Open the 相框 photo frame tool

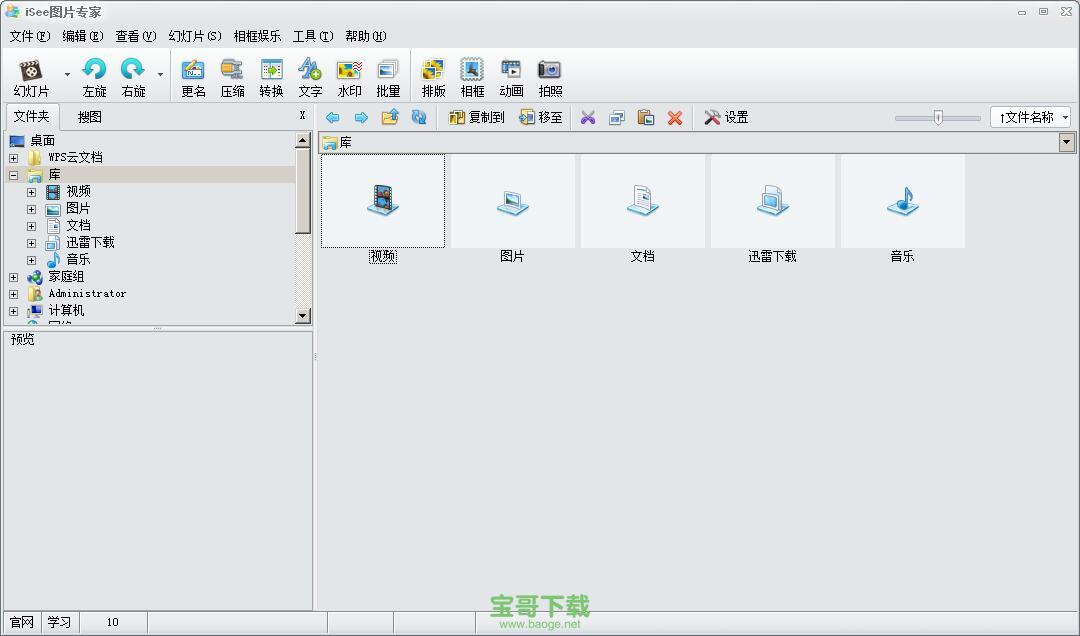point(471,75)
